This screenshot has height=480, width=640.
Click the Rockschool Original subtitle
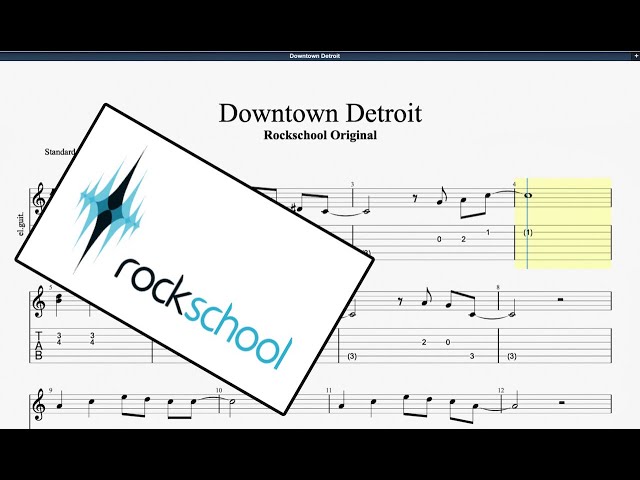[x=320, y=135]
